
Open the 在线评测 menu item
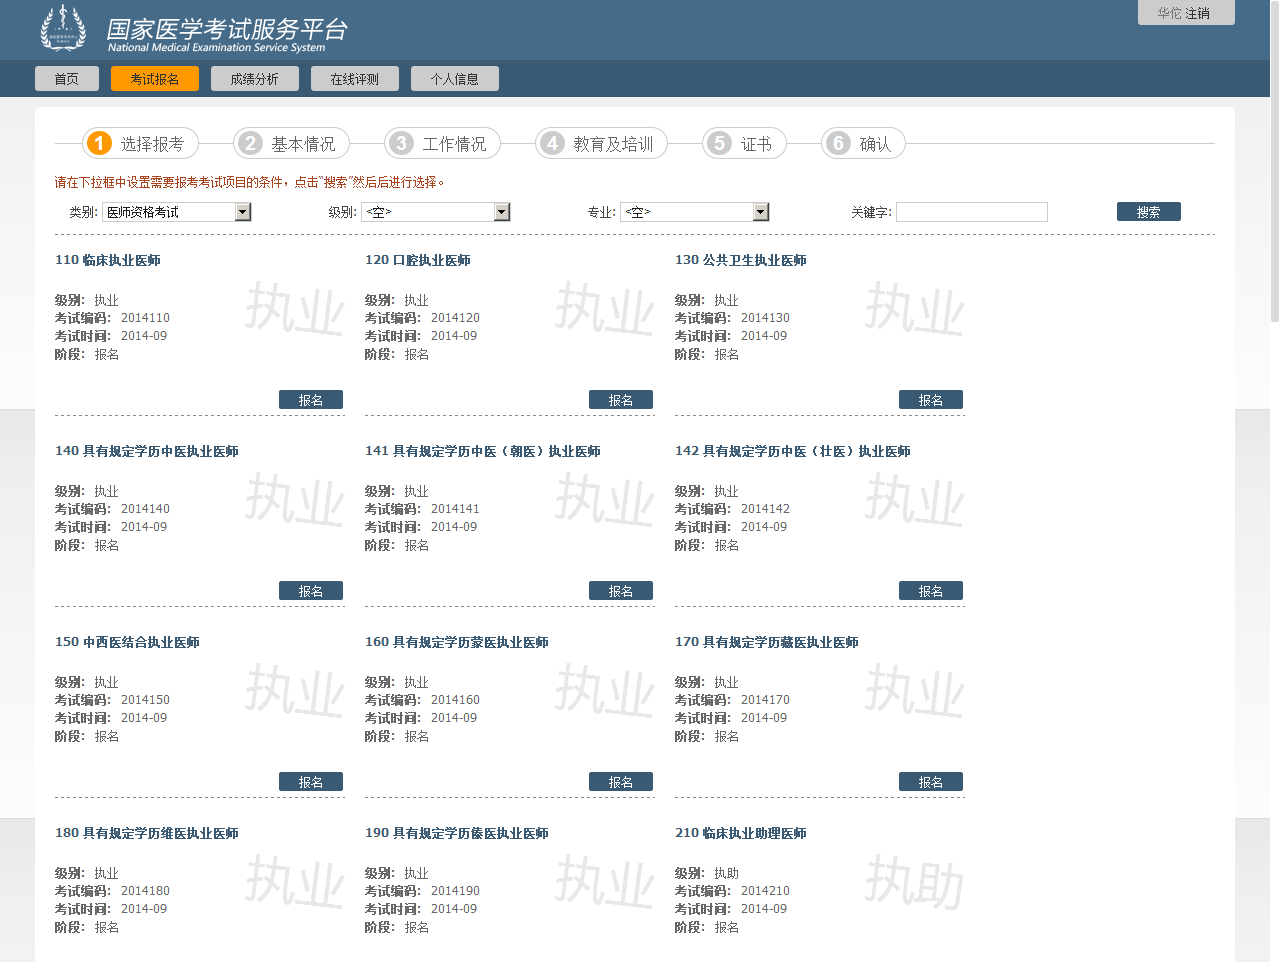click(x=353, y=78)
